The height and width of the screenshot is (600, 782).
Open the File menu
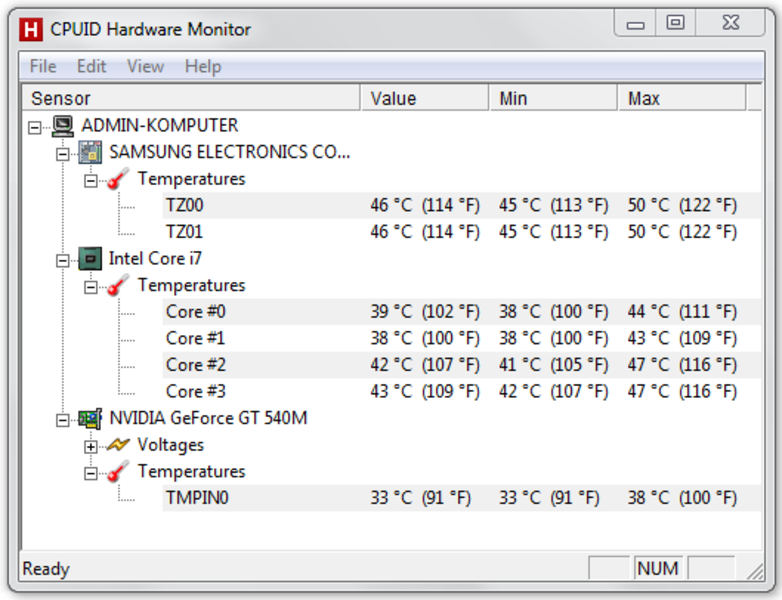43,66
